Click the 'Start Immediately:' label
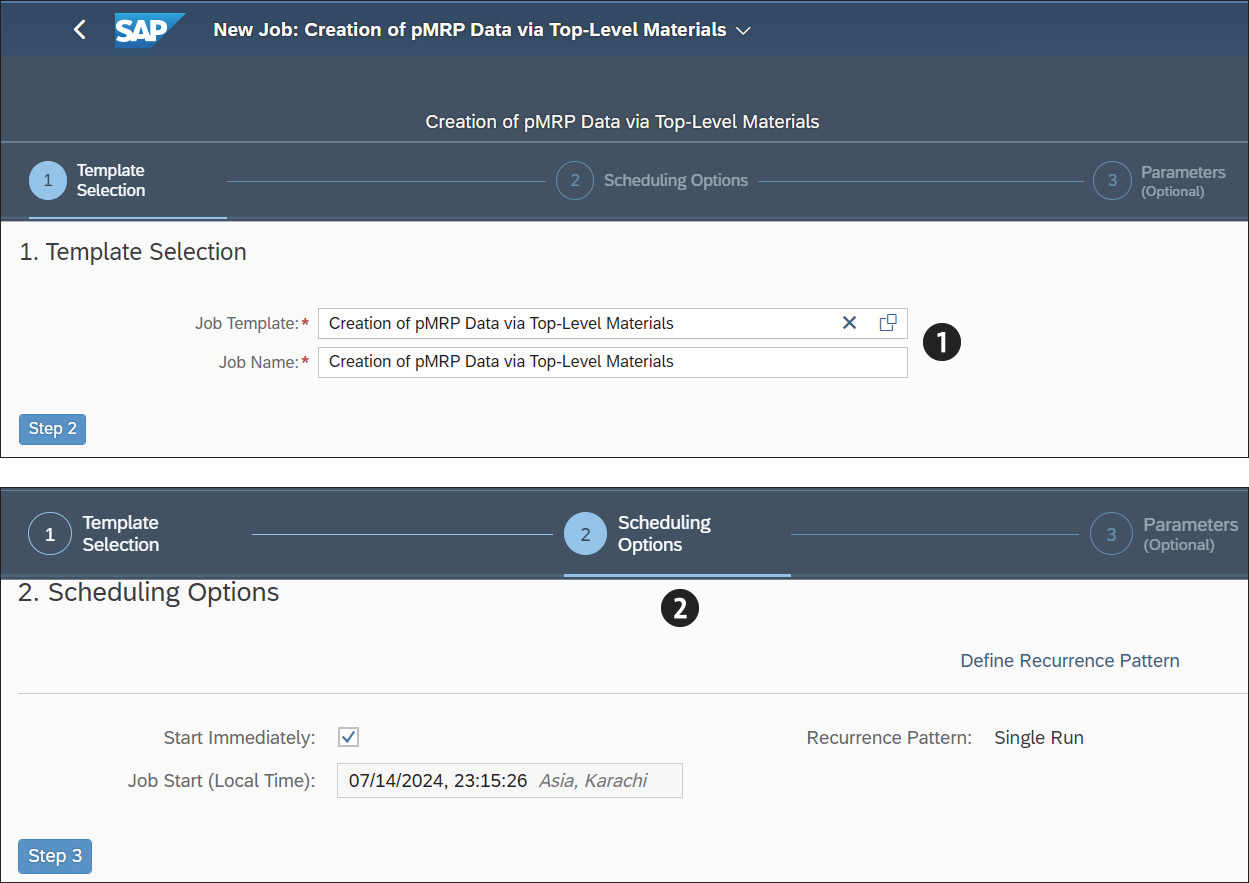This screenshot has height=883, width=1249. click(x=239, y=738)
